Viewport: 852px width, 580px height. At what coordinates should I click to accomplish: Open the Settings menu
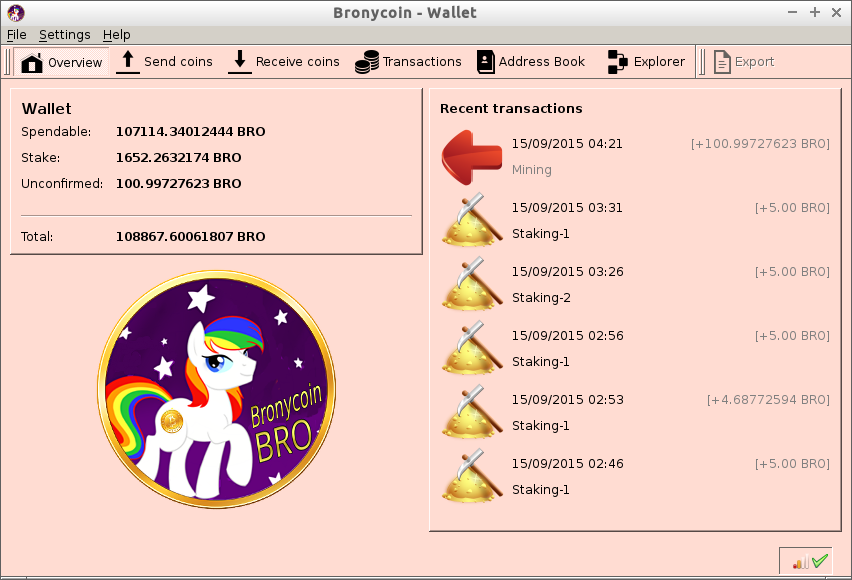(x=65, y=35)
